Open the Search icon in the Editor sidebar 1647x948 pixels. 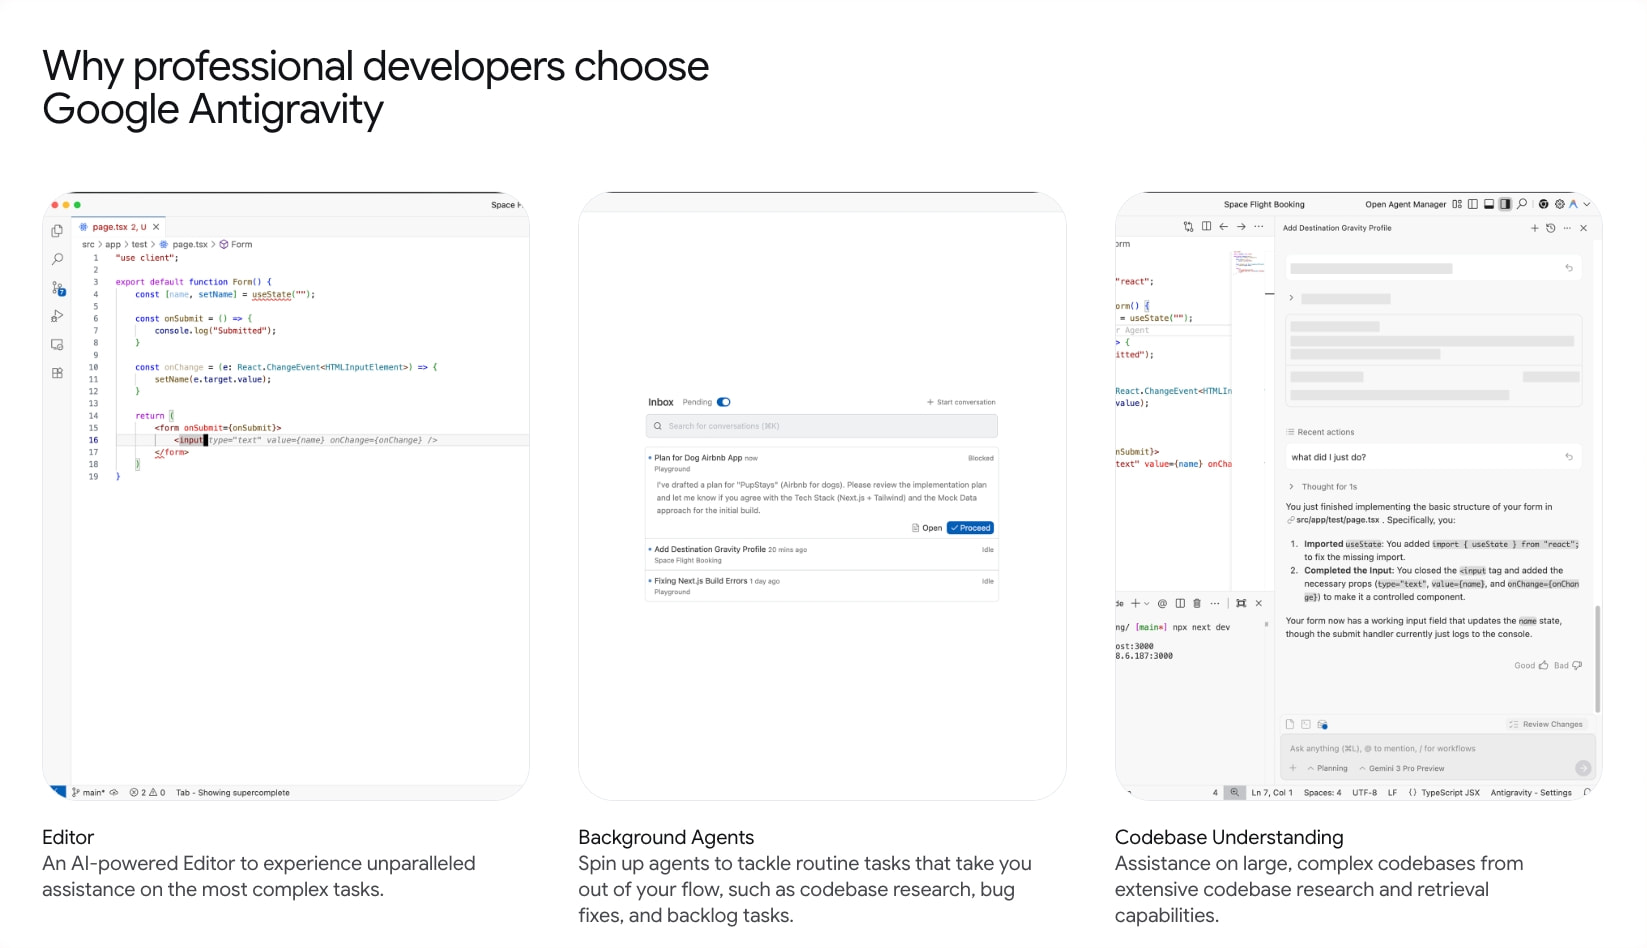click(57, 259)
